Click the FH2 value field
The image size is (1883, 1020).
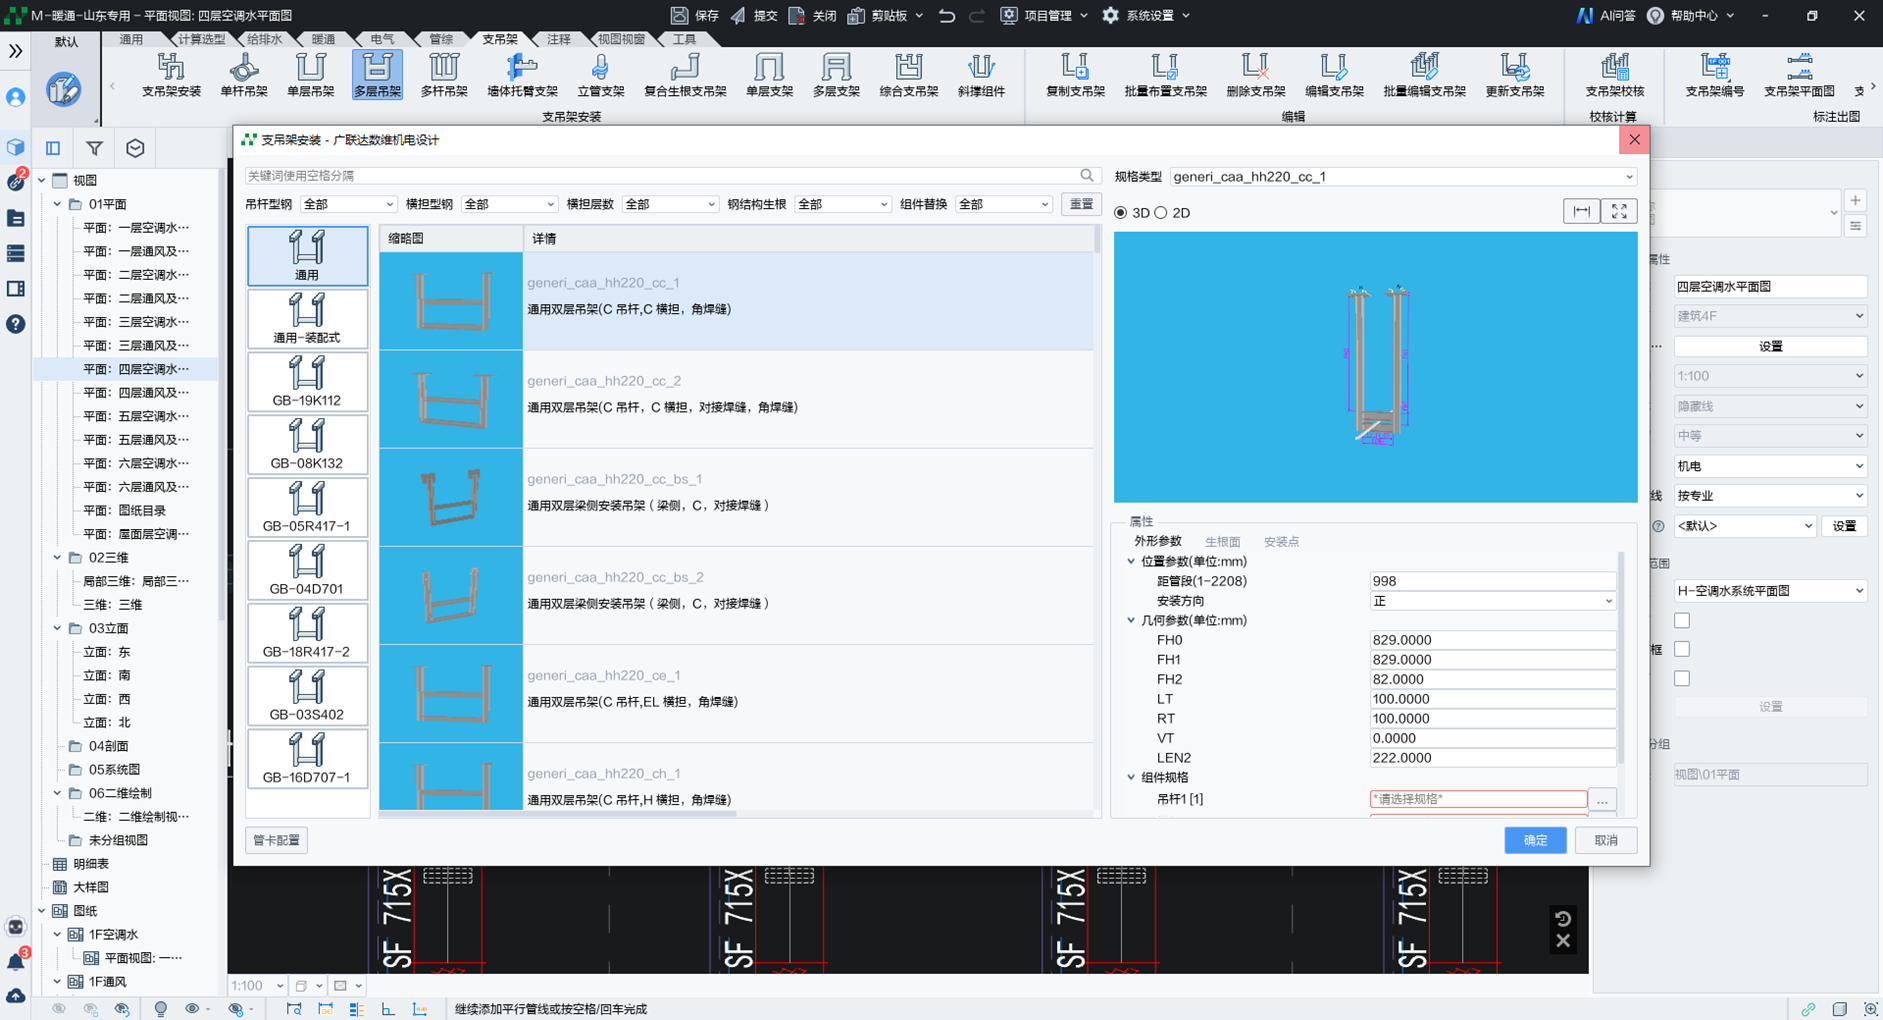1492,679
